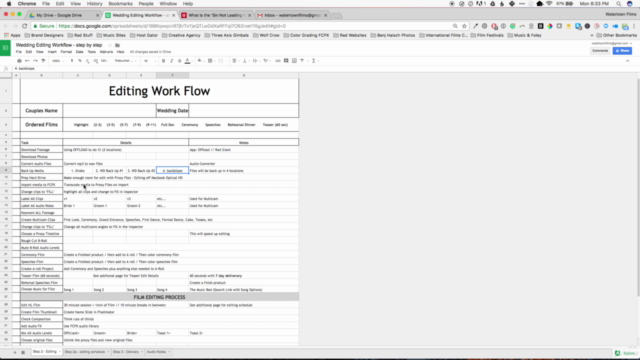Image resolution: width=640 pixels, height=360 pixels.
Task: Click the Comments button
Action: click(600, 51)
